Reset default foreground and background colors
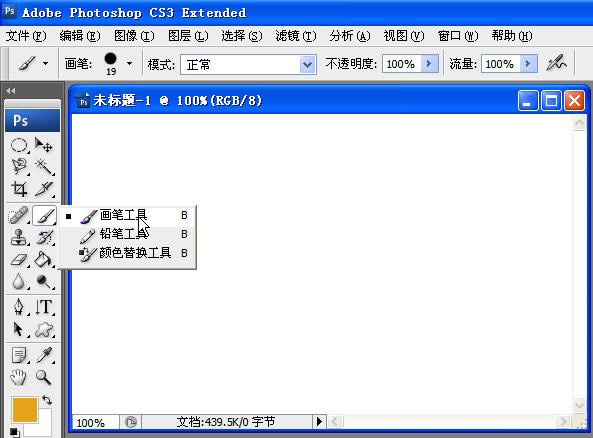The image size is (593, 438). click(14, 432)
